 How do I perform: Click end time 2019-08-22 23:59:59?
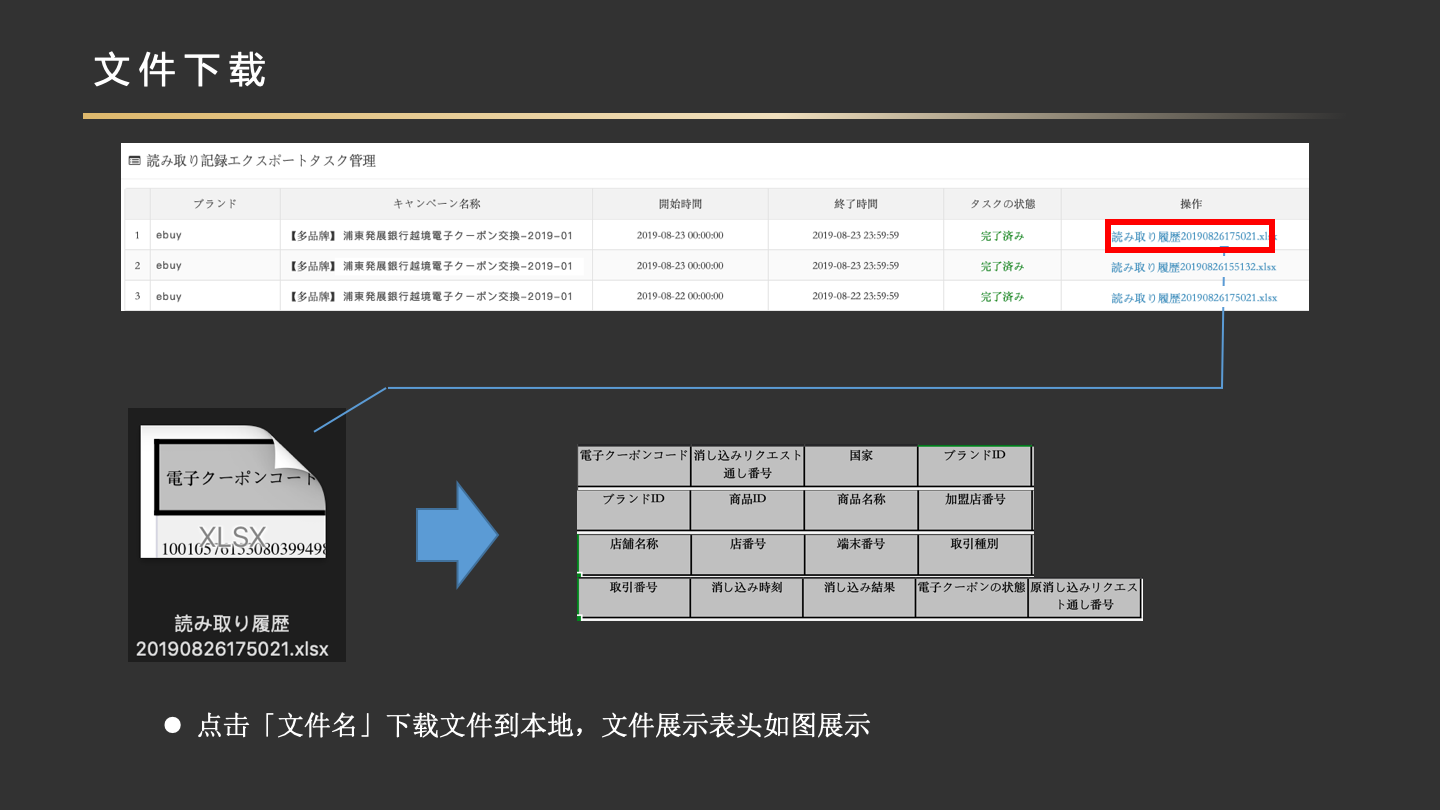(x=856, y=297)
